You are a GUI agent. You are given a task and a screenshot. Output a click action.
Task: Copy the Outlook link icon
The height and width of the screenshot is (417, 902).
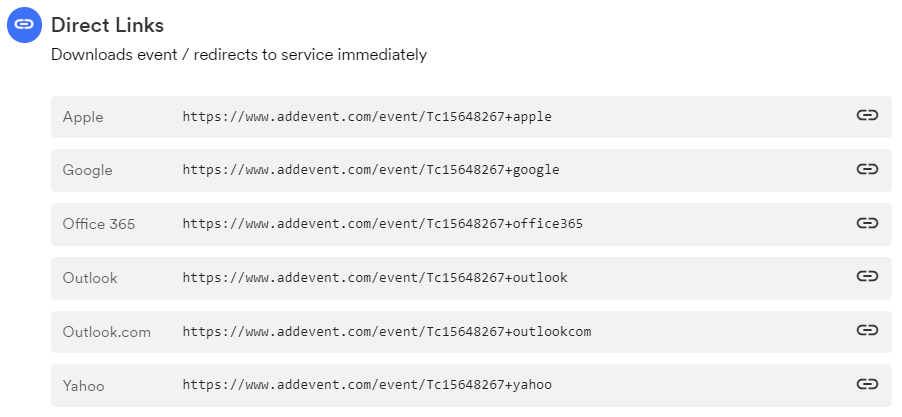(x=867, y=276)
